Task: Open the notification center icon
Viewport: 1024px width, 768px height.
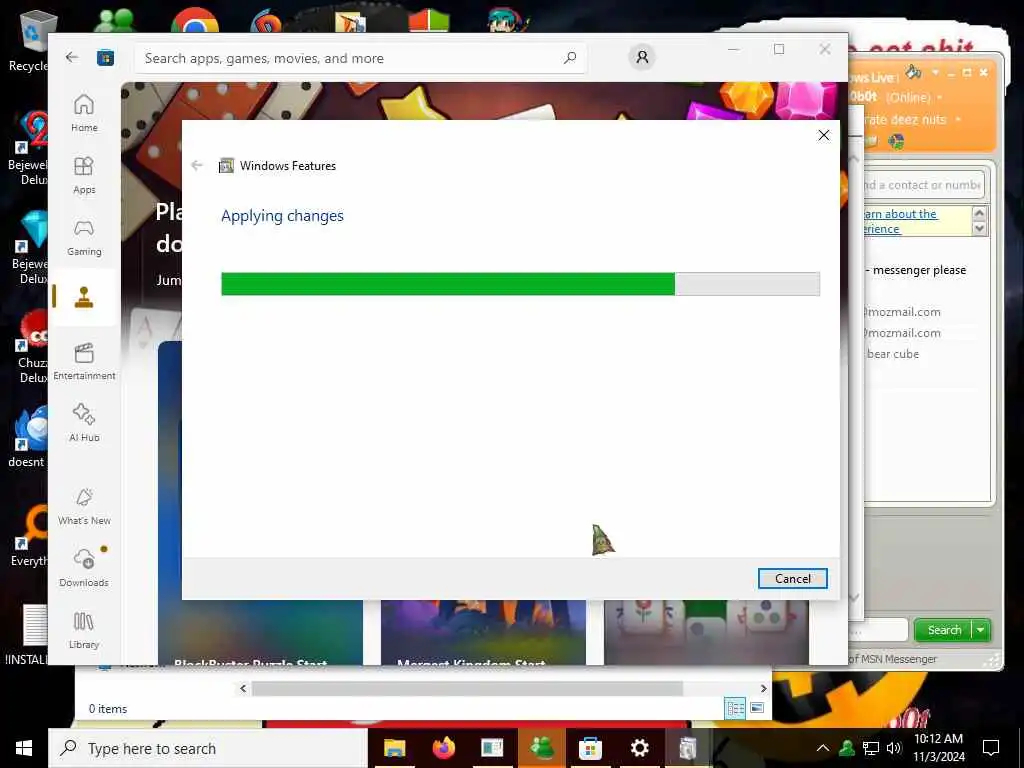Action: [x=991, y=748]
